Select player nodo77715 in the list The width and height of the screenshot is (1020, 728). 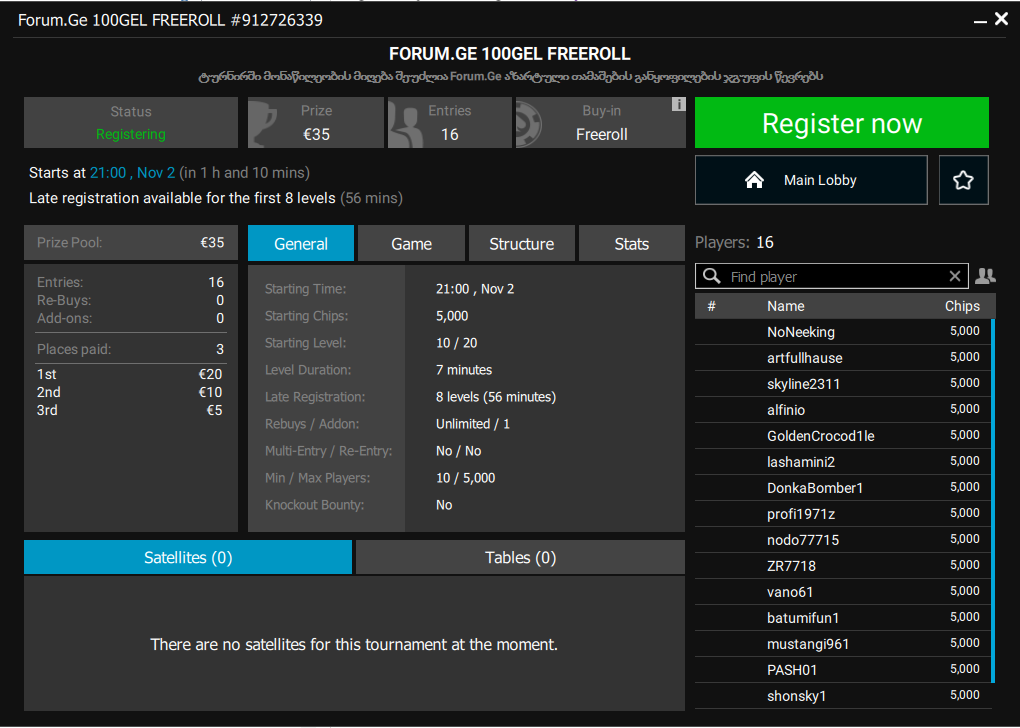pyautogui.click(x=842, y=540)
